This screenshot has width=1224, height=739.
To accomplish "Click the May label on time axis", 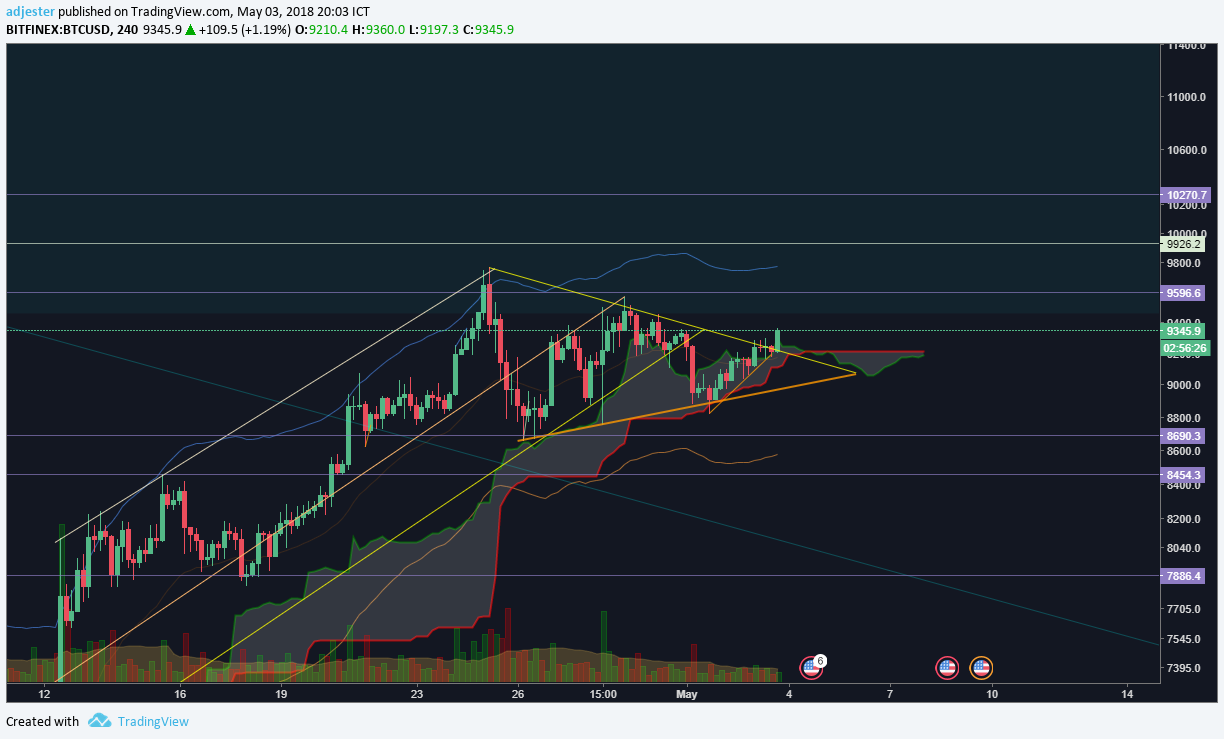I will (x=686, y=693).
